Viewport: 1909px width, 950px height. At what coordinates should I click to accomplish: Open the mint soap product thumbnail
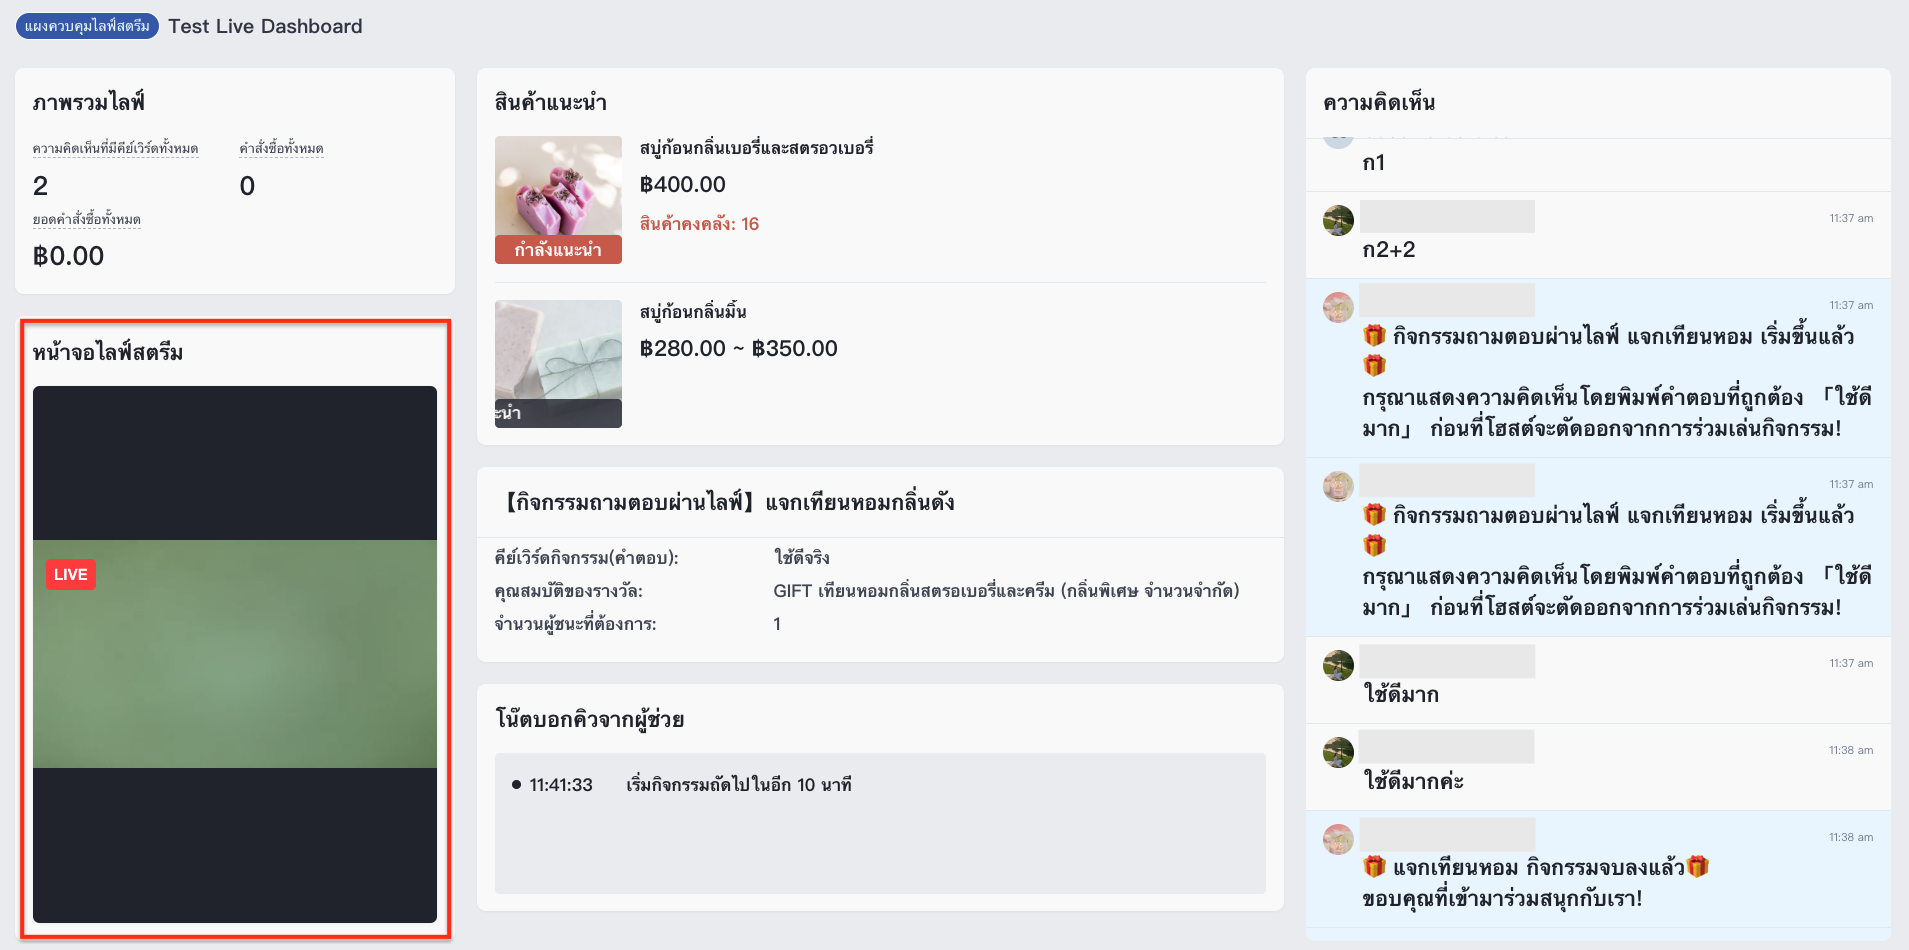(558, 364)
